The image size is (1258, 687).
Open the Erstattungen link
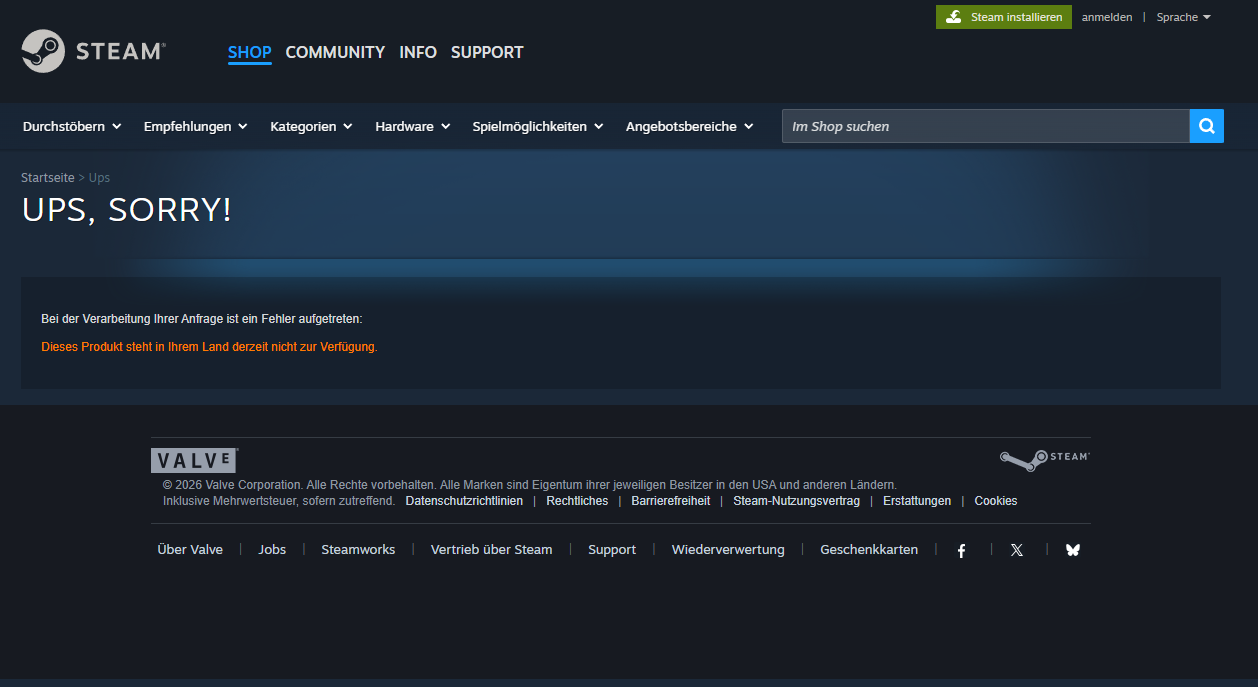click(917, 501)
